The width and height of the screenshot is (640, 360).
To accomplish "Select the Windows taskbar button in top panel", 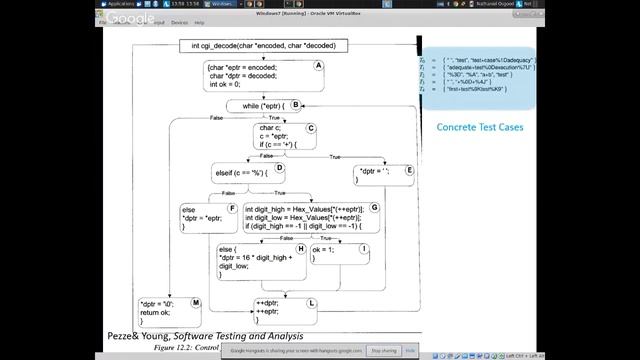I will point(220,4).
